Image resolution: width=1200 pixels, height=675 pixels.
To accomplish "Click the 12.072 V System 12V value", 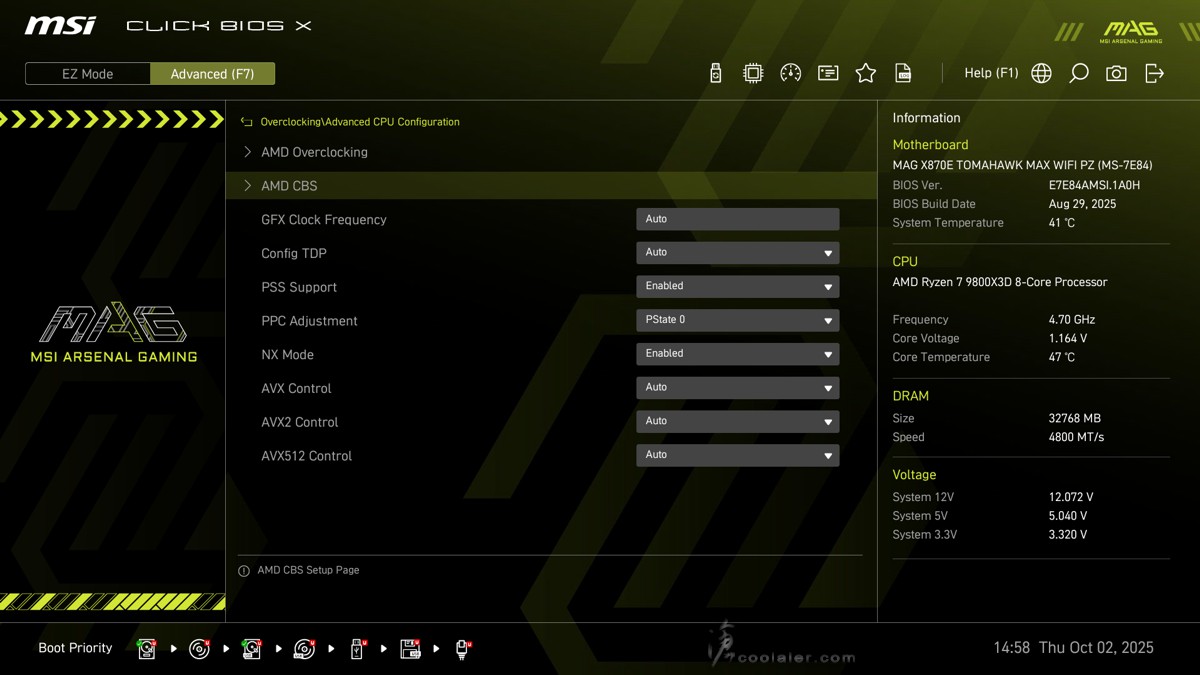I will click(1070, 497).
